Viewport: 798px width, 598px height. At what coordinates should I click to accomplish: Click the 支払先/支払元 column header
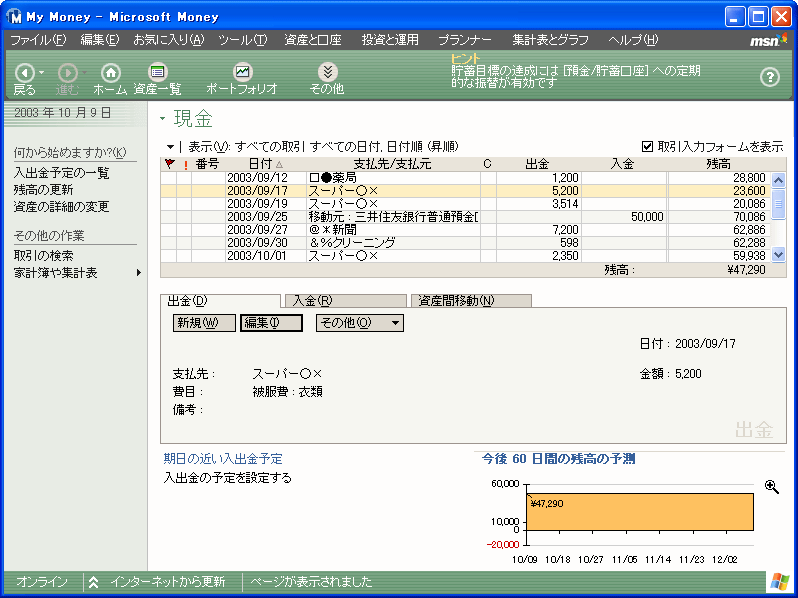pos(392,164)
